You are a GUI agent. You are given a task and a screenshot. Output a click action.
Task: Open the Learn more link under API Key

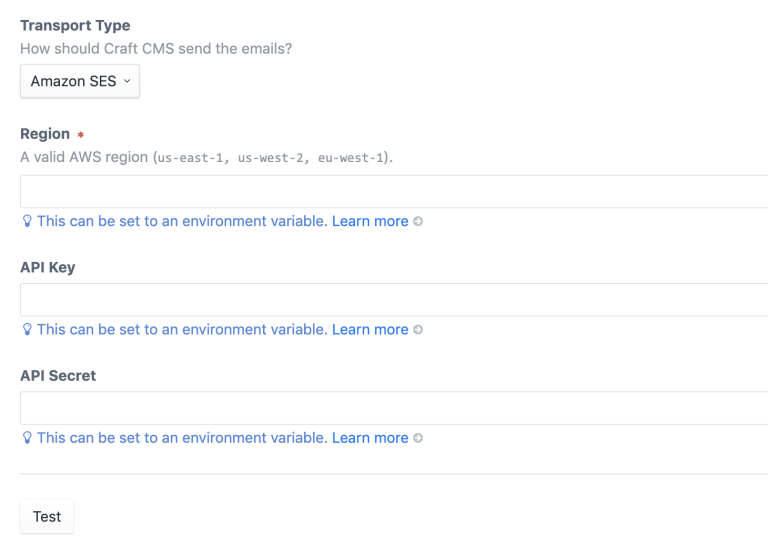coord(370,330)
